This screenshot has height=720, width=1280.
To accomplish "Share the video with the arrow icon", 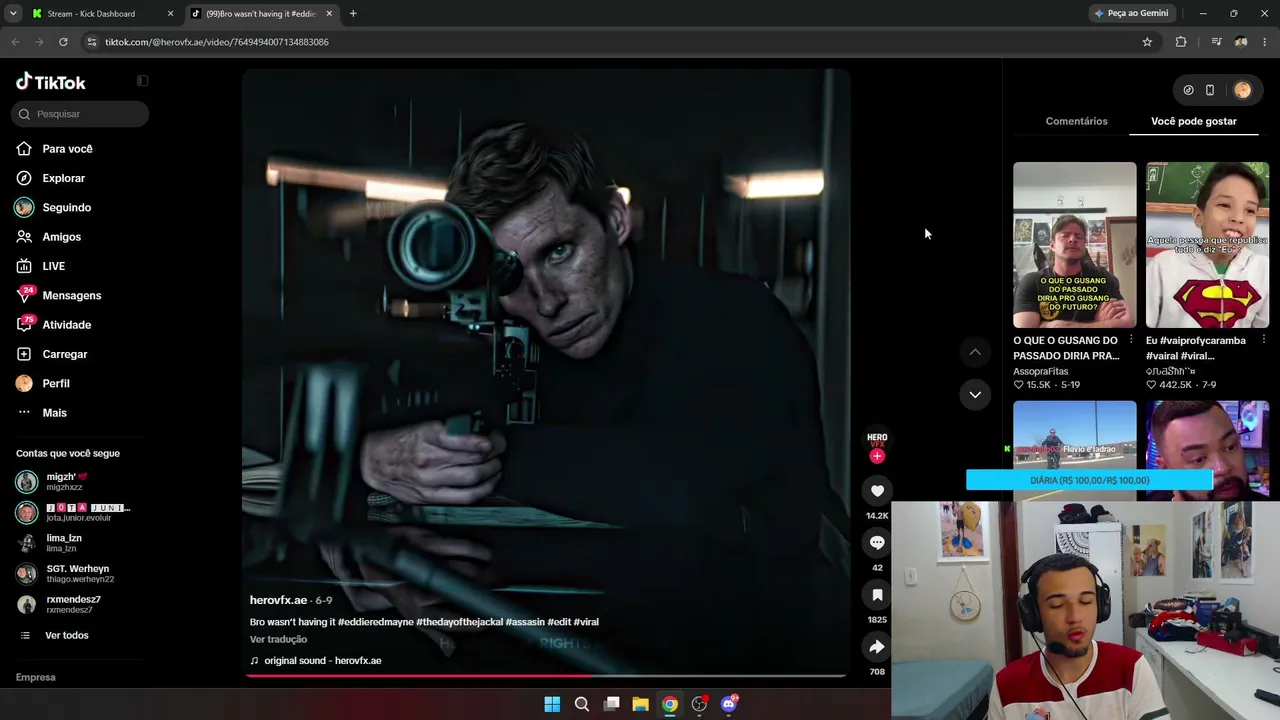I will (x=877, y=647).
